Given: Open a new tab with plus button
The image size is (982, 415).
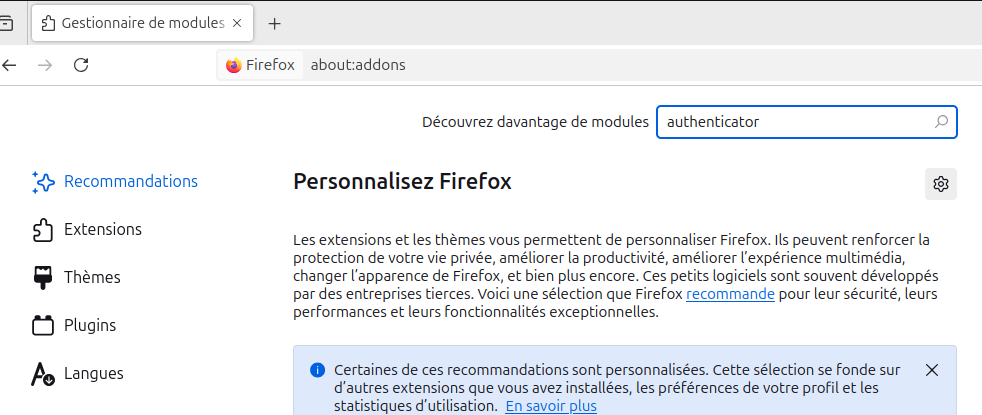Looking at the screenshot, I should [x=275, y=23].
